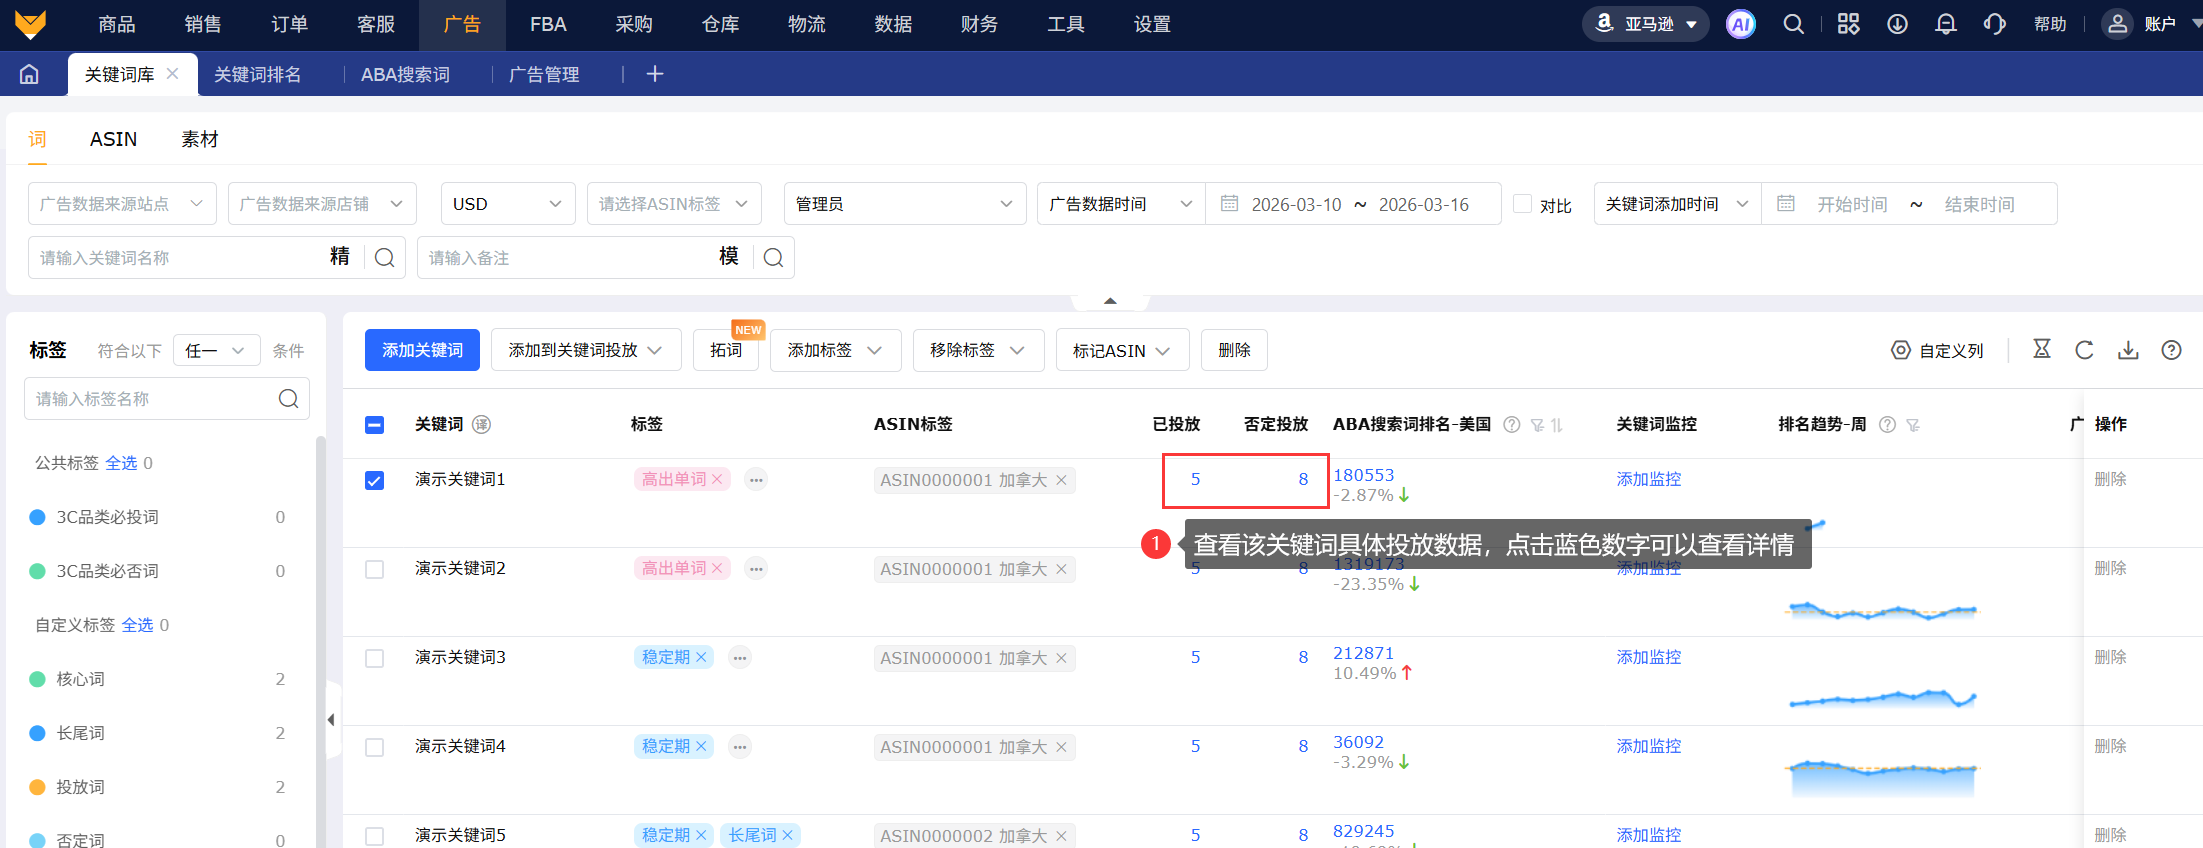This screenshot has width=2203, height=848.
Task: Click 添加监控 for 演示关键词1
Action: coord(1648,479)
